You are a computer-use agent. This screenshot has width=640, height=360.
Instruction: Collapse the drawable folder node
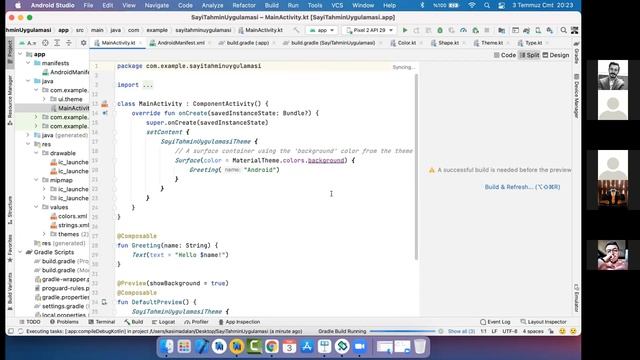tap(36, 153)
